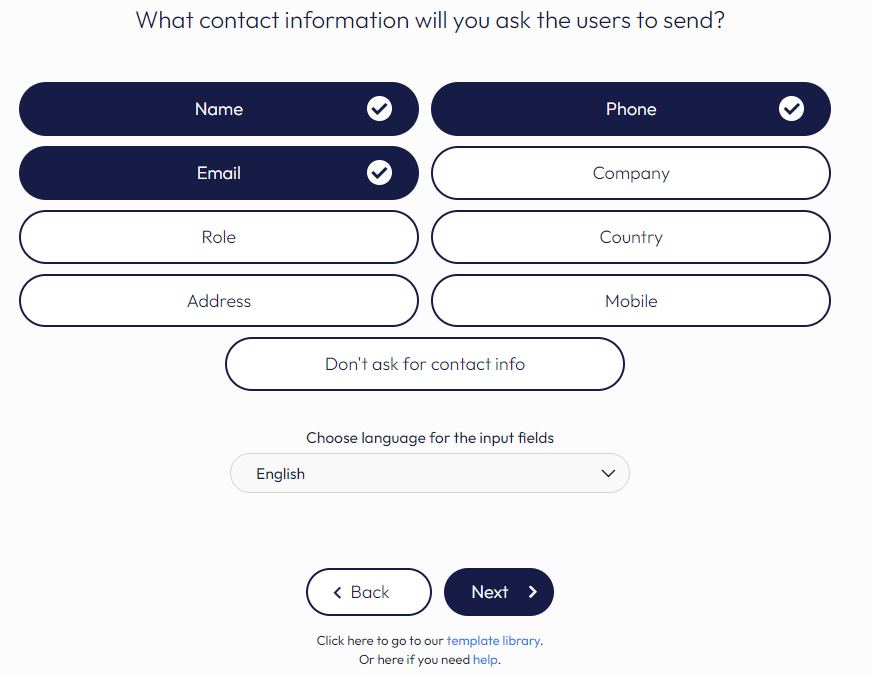Select the Country contact option
Viewport: 871px width, 674px height.
pos(630,237)
